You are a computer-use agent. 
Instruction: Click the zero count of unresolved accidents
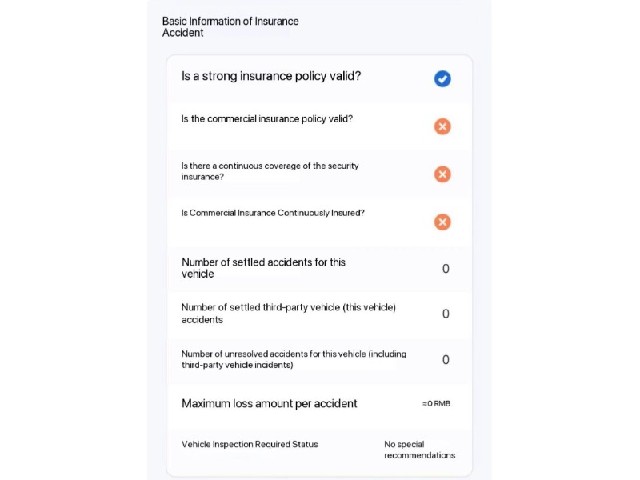(446, 359)
